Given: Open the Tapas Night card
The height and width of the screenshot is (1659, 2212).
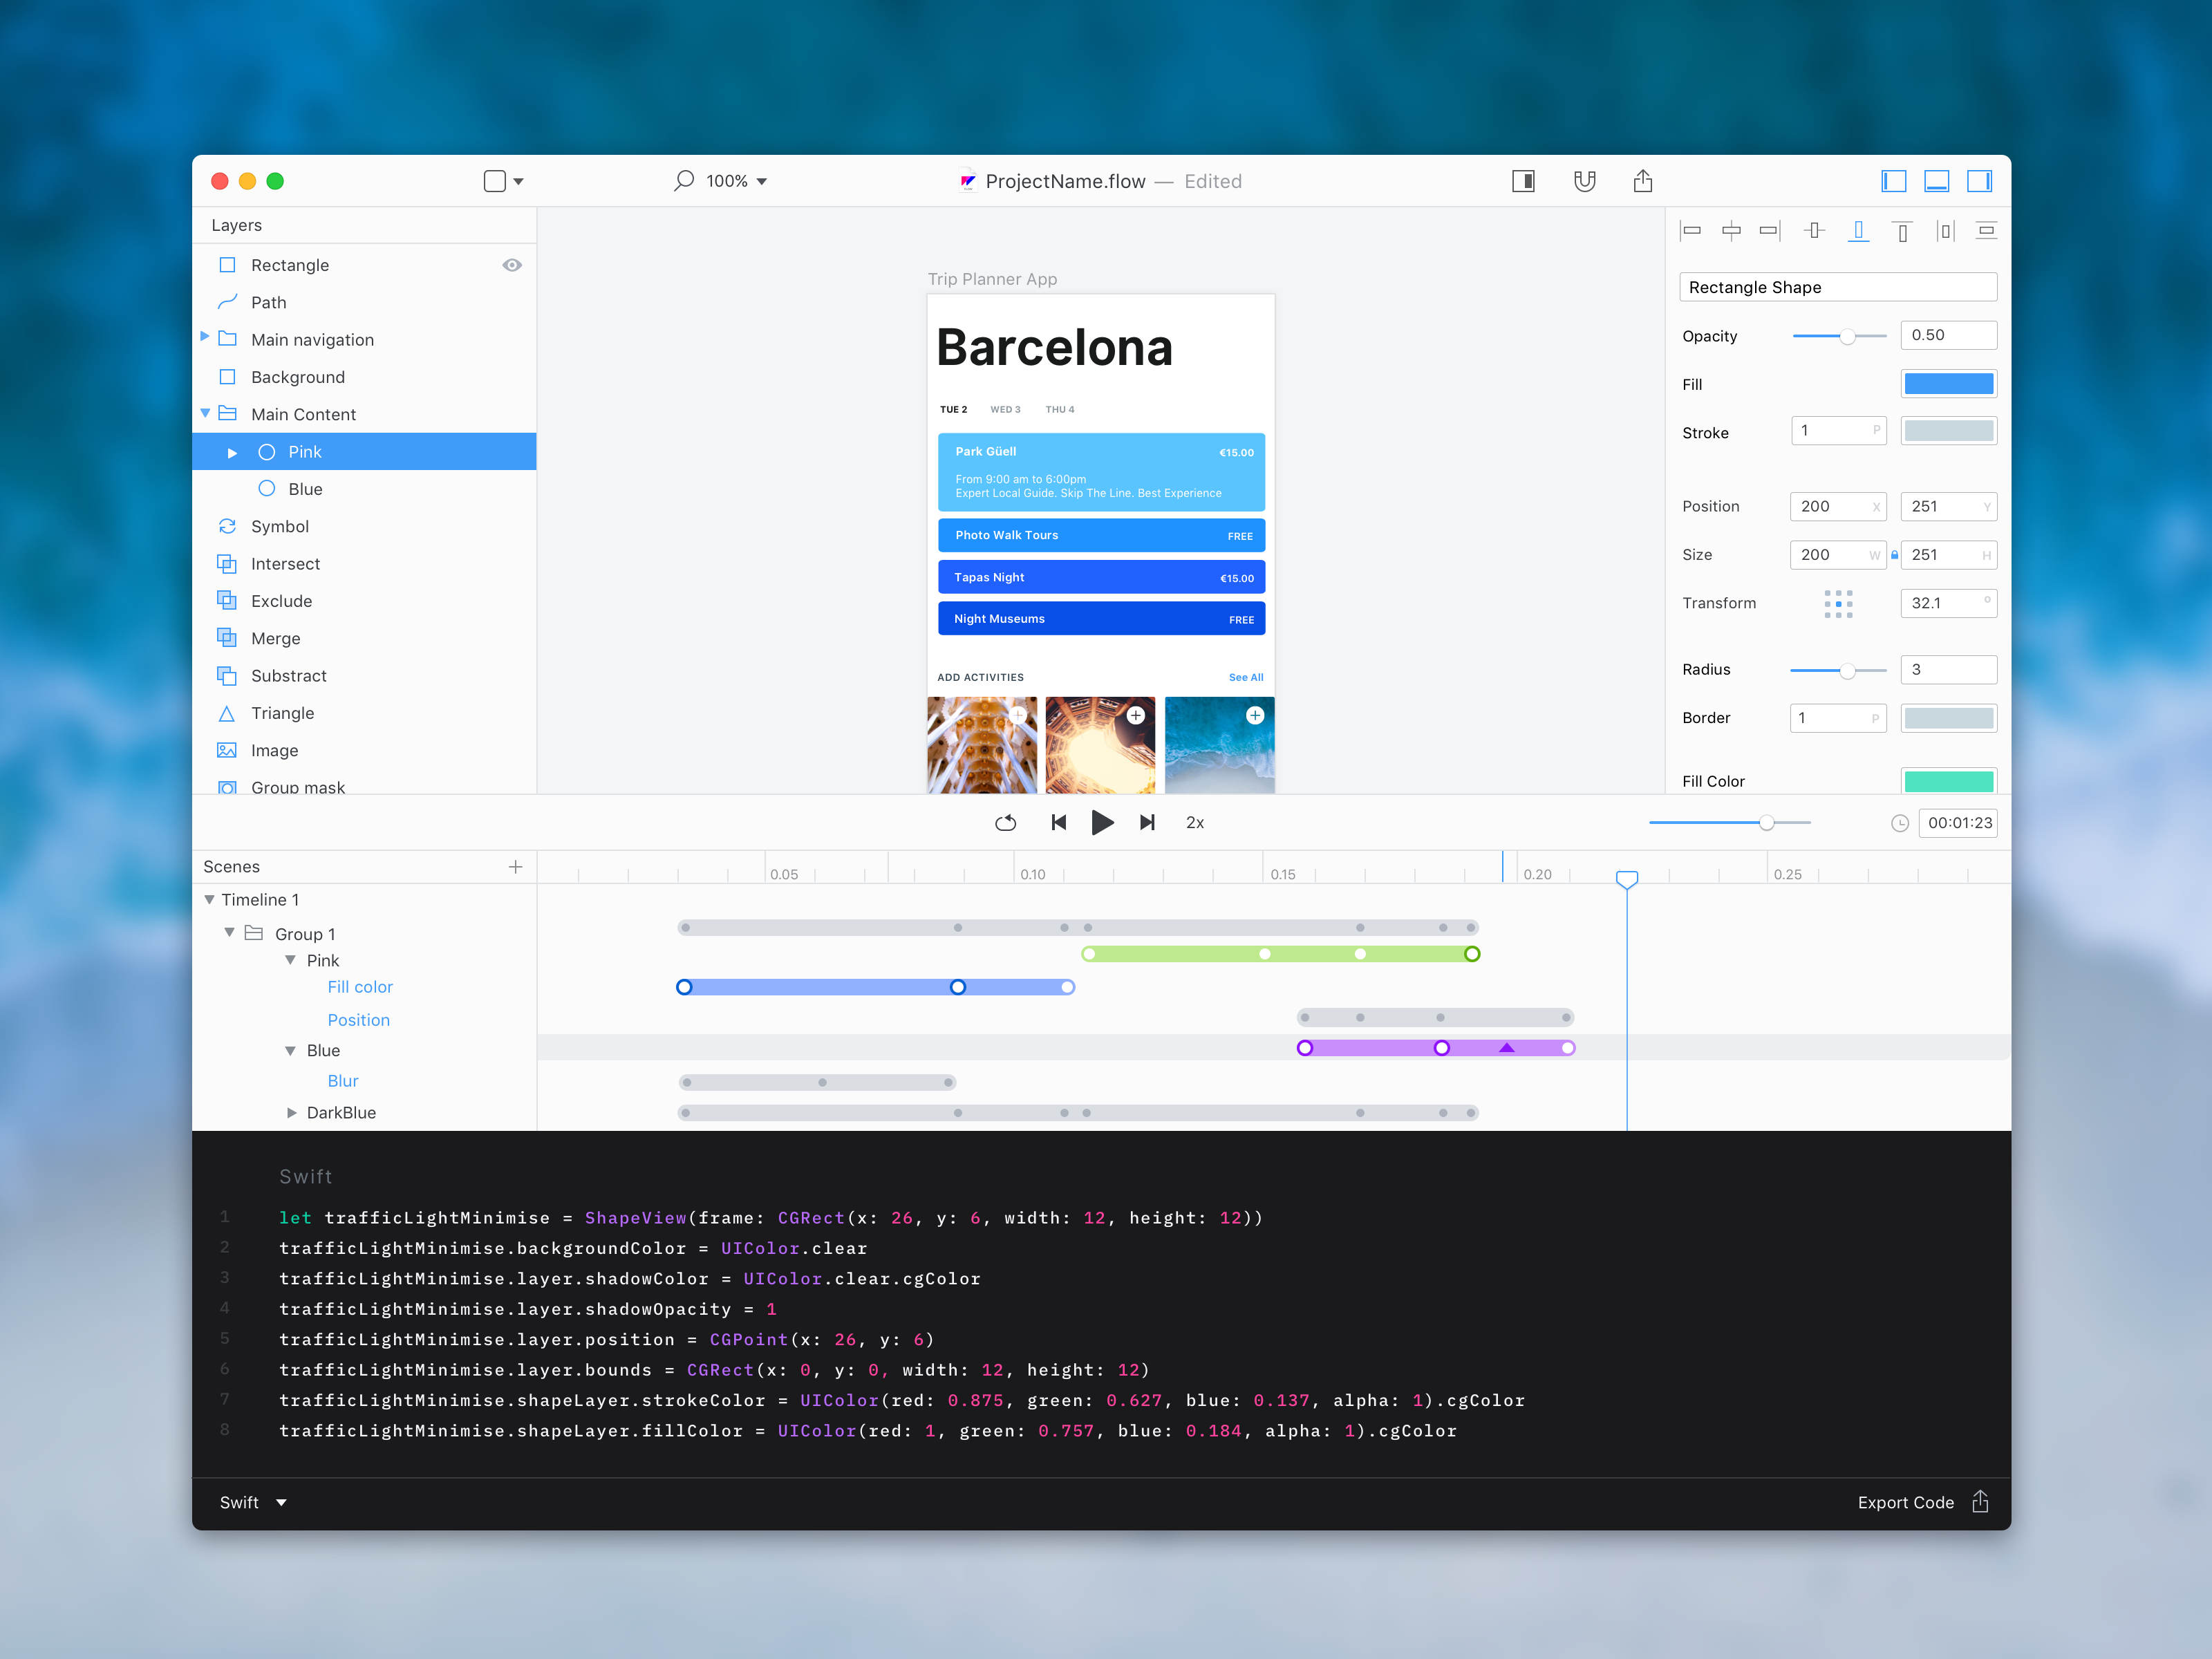Looking at the screenshot, I should coord(1101,577).
